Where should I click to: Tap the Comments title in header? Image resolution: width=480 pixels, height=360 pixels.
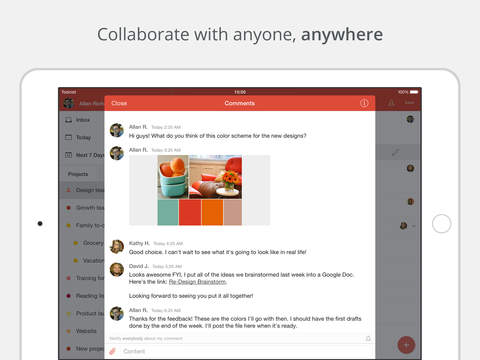pos(240,103)
